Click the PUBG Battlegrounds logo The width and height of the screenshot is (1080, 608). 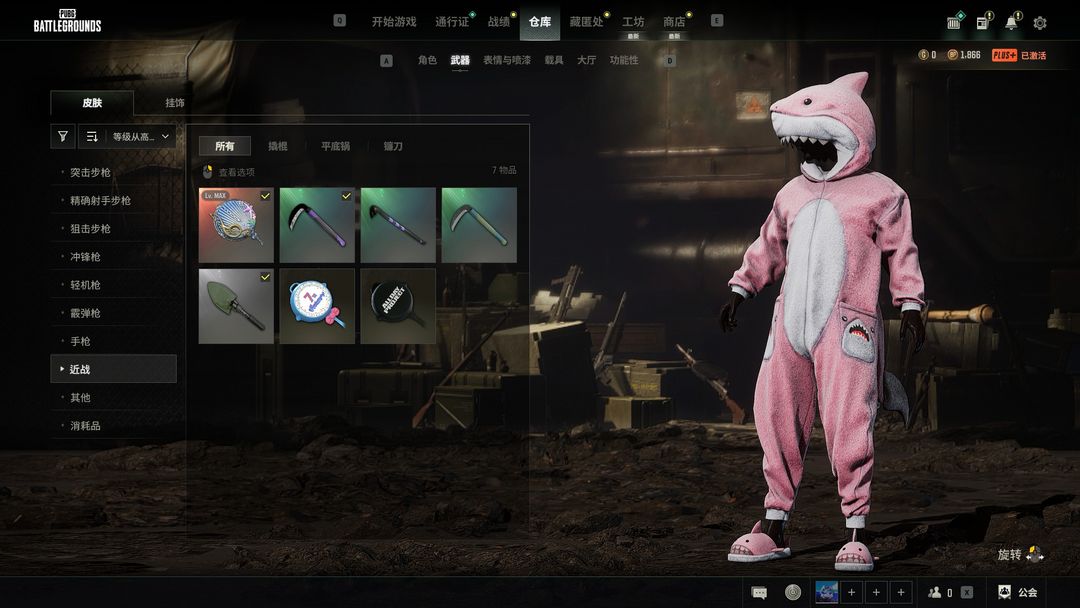pyautogui.click(x=67, y=21)
